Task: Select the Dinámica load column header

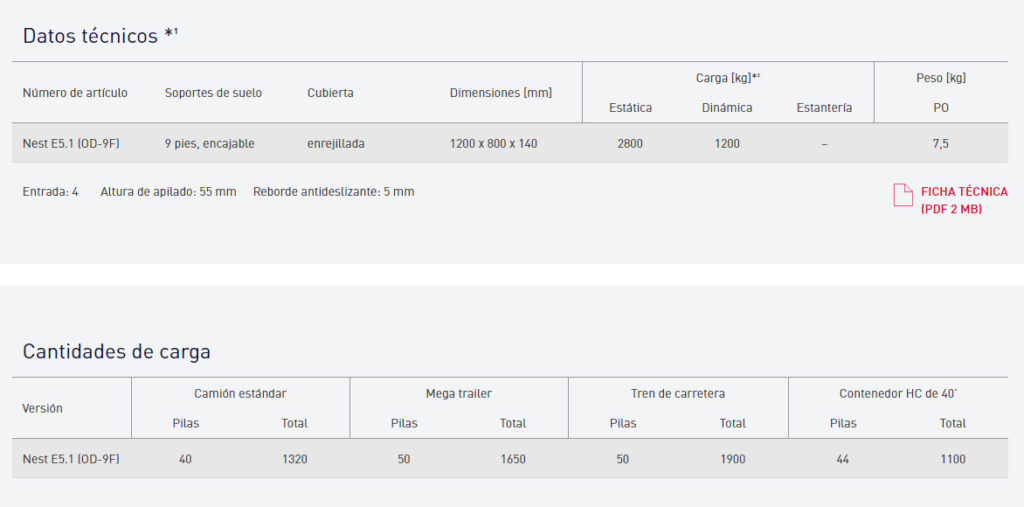Action: pos(727,108)
